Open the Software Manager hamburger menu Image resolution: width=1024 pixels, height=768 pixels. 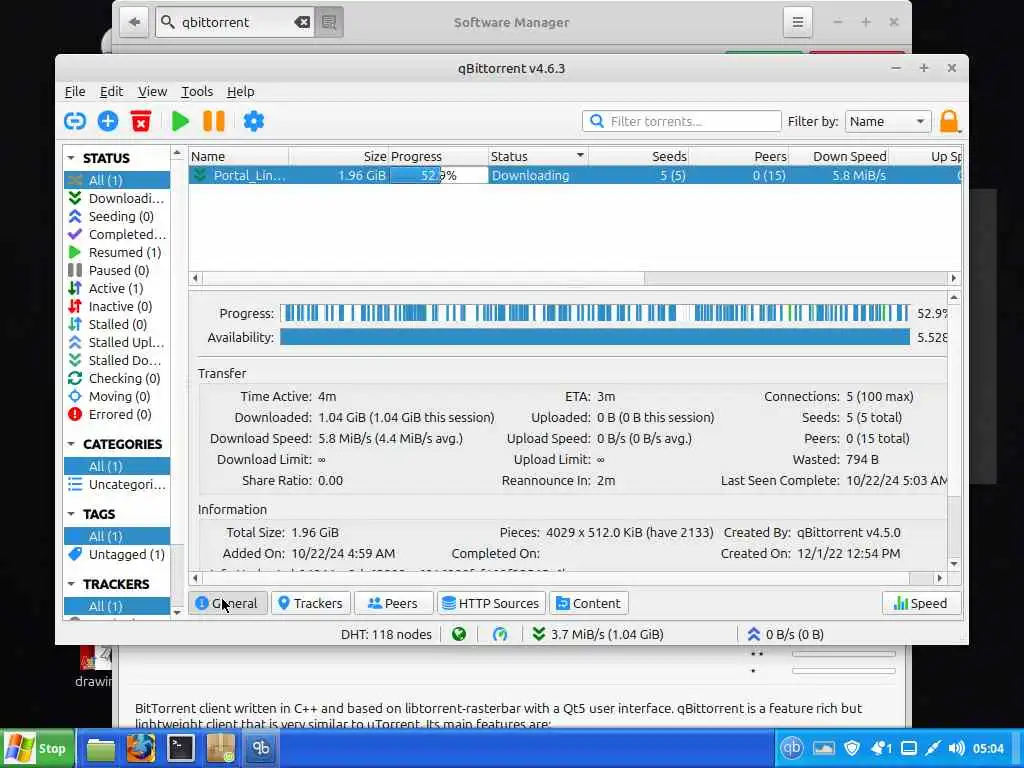click(797, 22)
